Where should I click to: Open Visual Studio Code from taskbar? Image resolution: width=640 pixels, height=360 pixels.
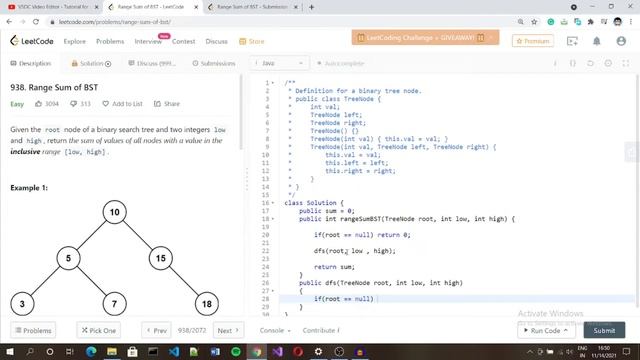174,351
